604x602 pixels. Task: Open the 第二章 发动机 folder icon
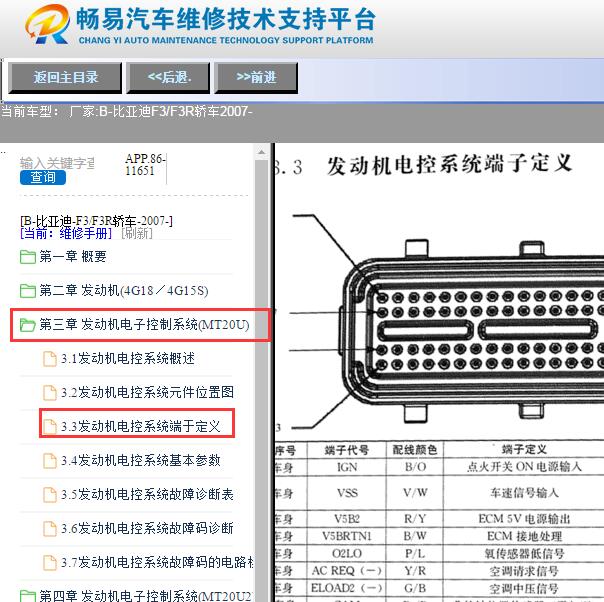click(x=28, y=290)
